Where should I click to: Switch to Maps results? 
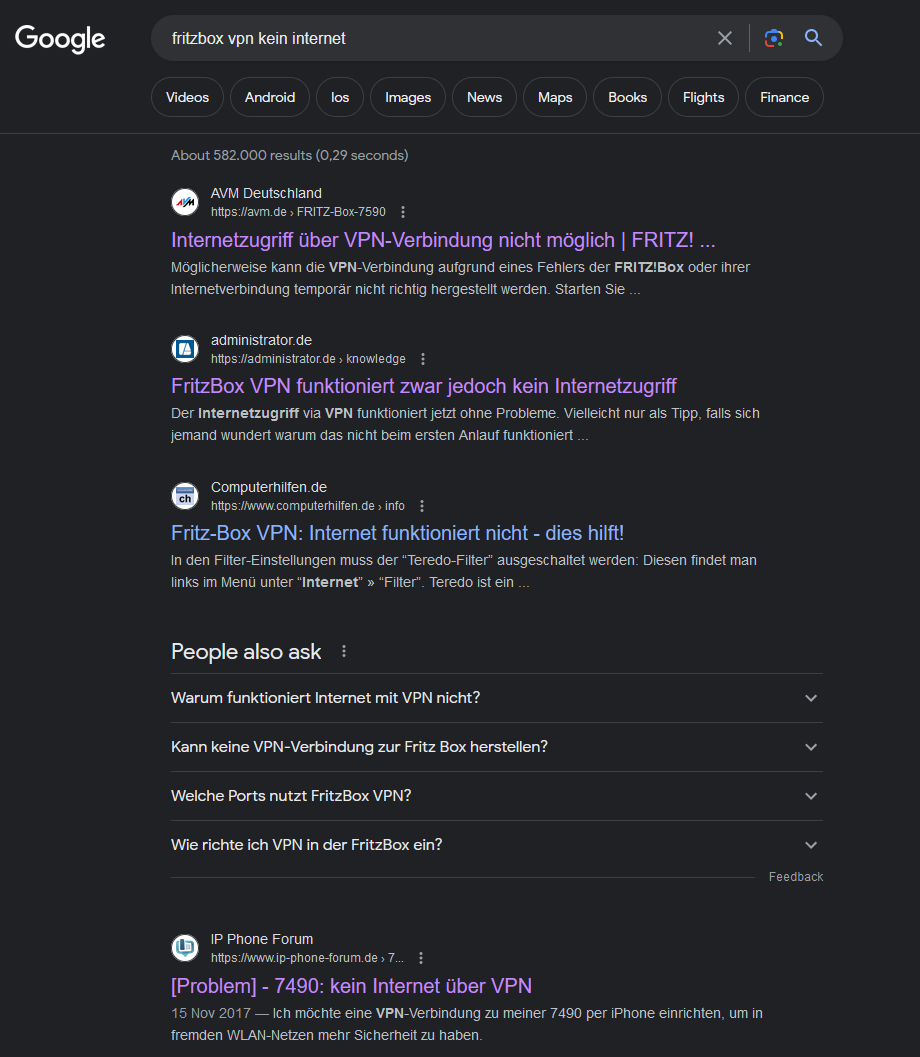[x=555, y=97]
